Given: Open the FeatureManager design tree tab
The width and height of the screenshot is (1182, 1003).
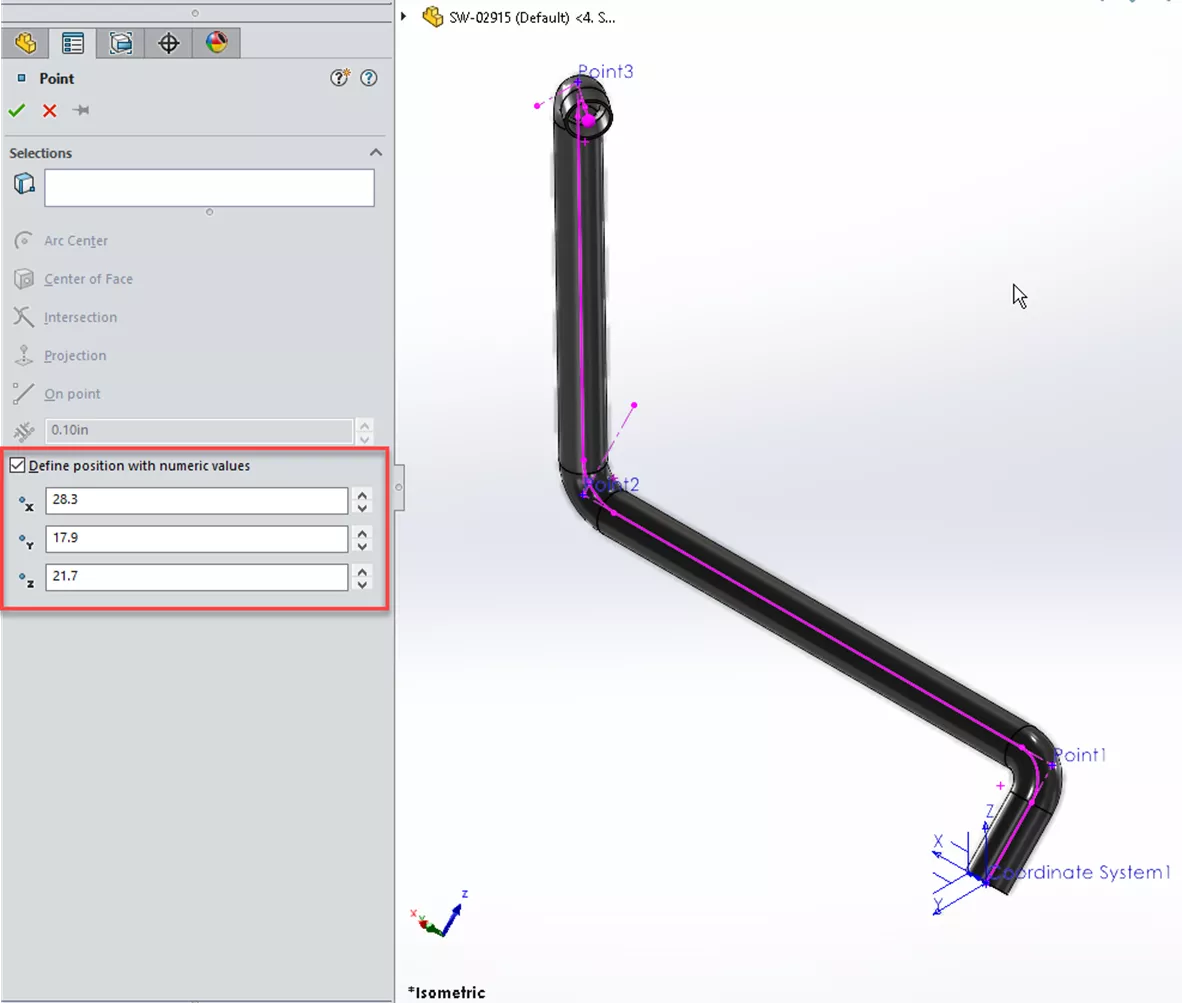Looking at the screenshot, I should click(25, 43).
